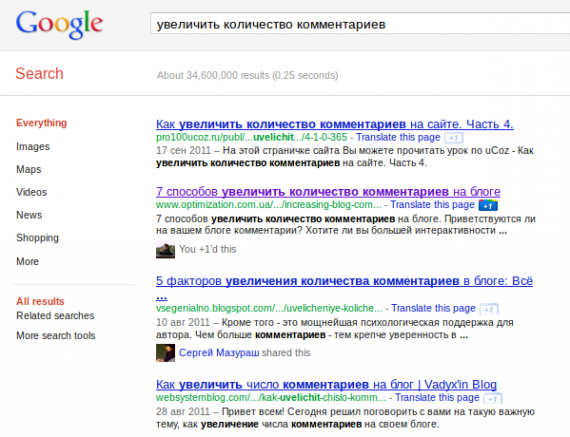
Task: Translate the pro100ucoz.ru result page
Action: [398, 137]
